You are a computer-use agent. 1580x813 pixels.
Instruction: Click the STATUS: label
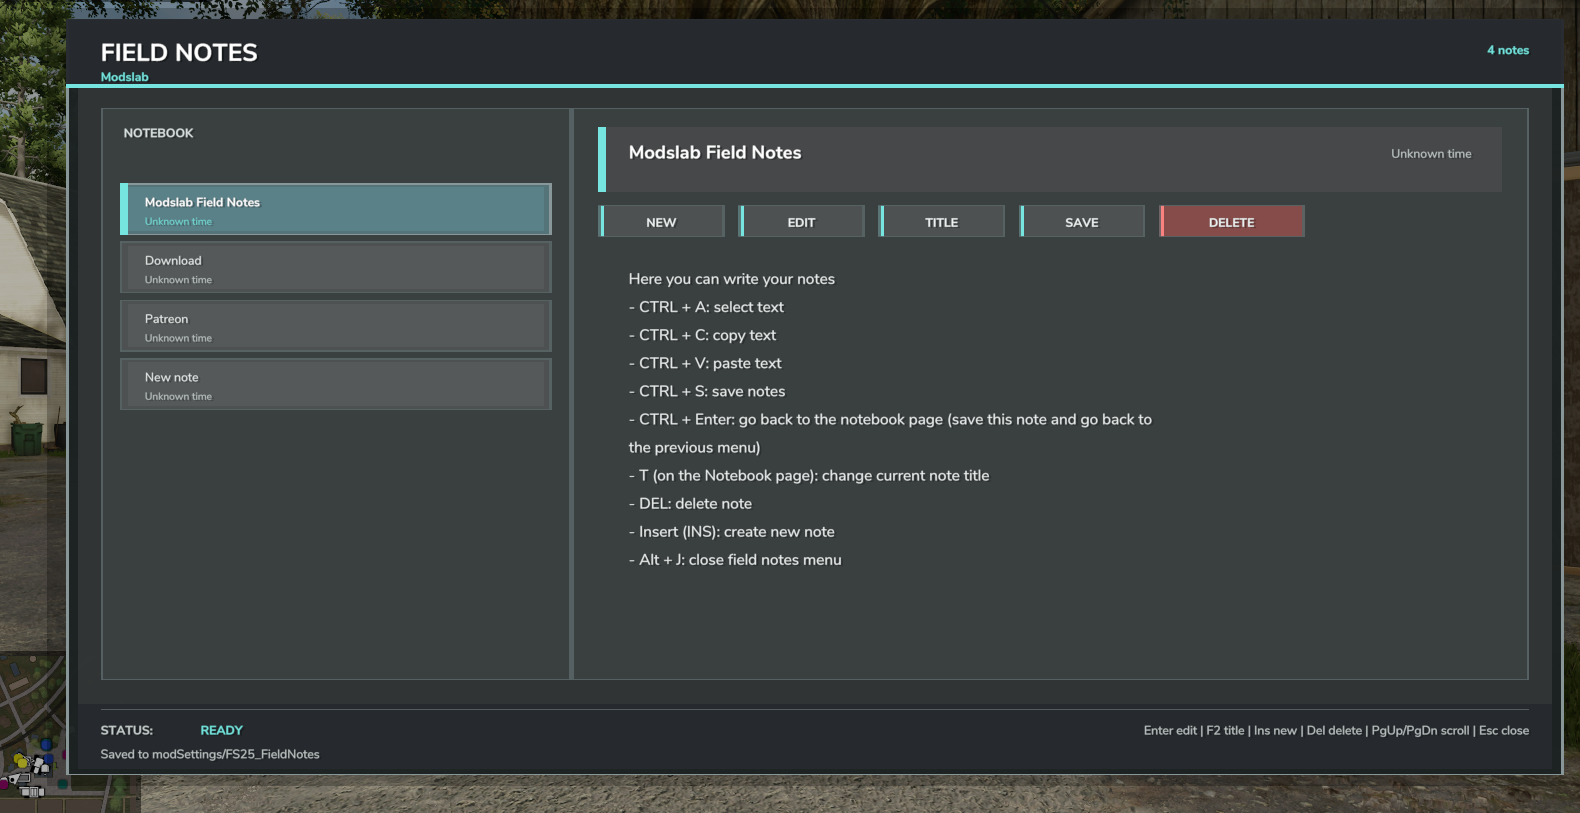coord(126,730)
